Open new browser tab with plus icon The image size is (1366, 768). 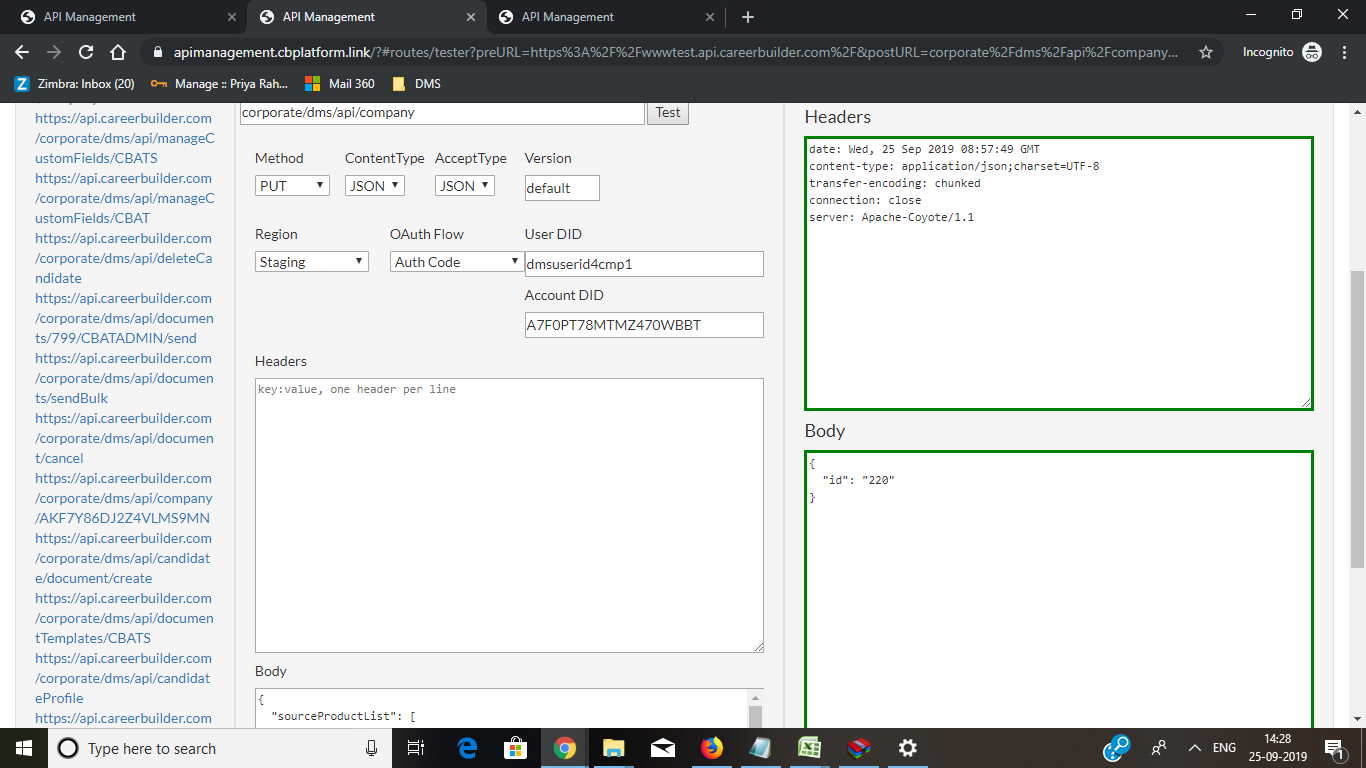click(748, 17)
